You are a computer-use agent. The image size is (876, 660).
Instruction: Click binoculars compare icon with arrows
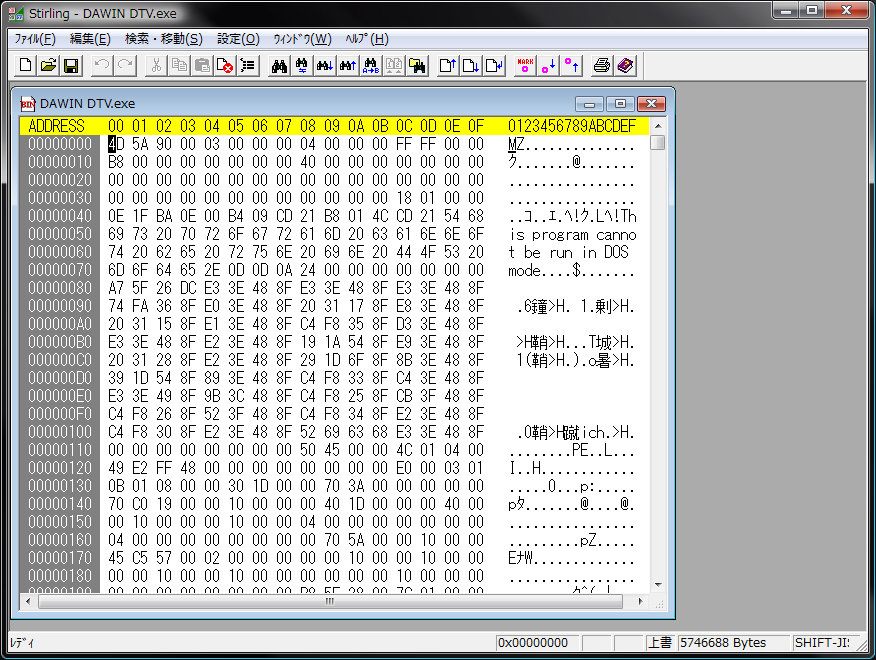pyautogui.click(x=302, y=66)
